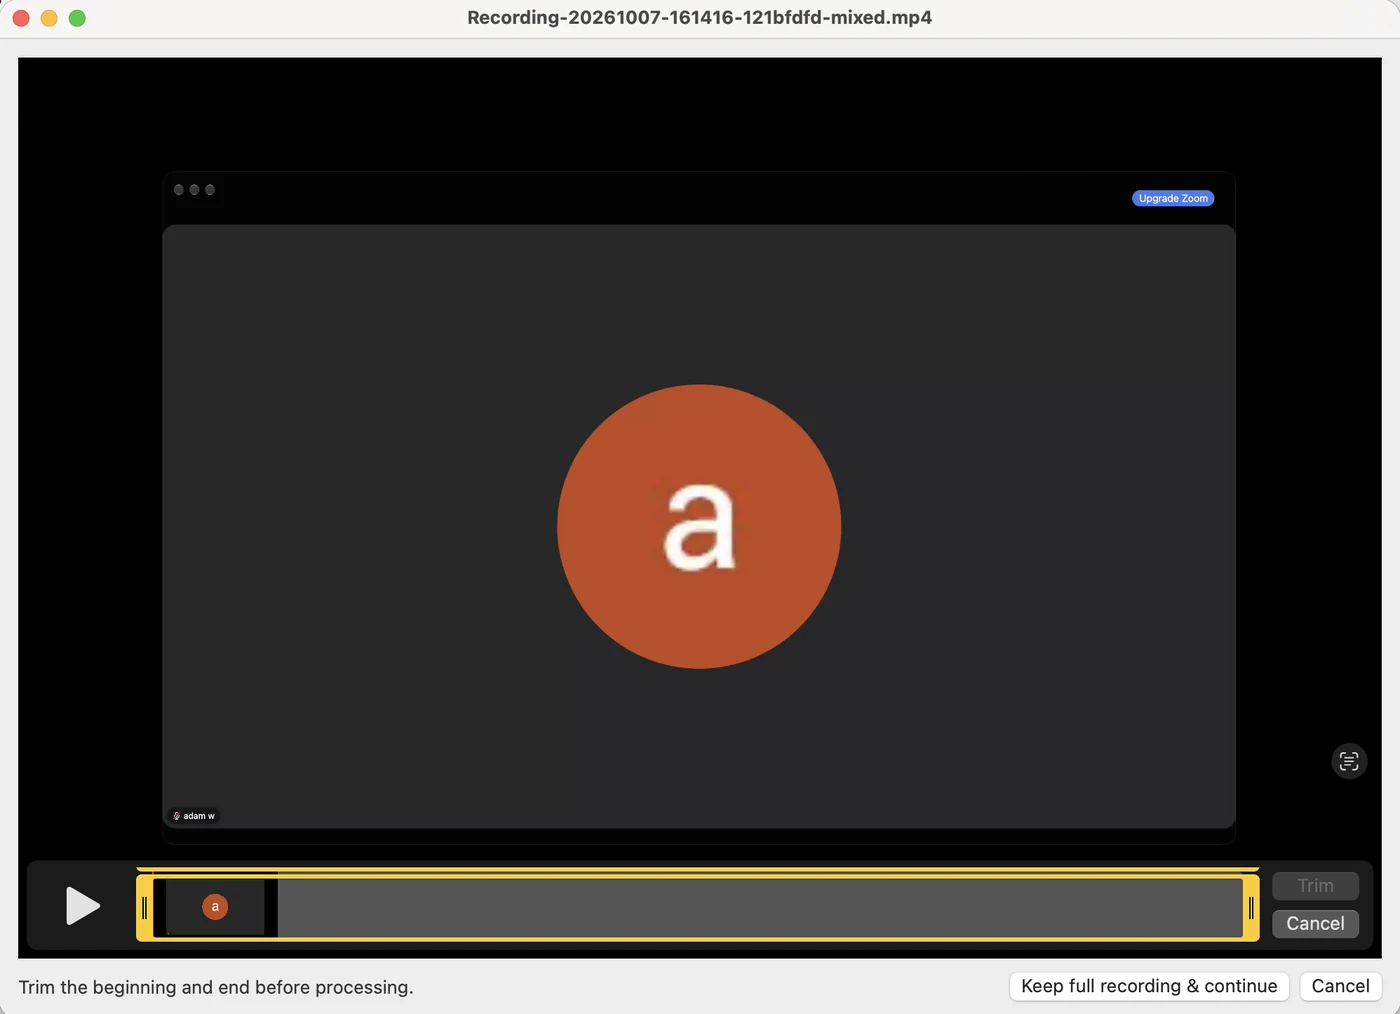Click the Upgrade Zoom badge in video
The image size is (1400, 1014).
[1173, 198]
